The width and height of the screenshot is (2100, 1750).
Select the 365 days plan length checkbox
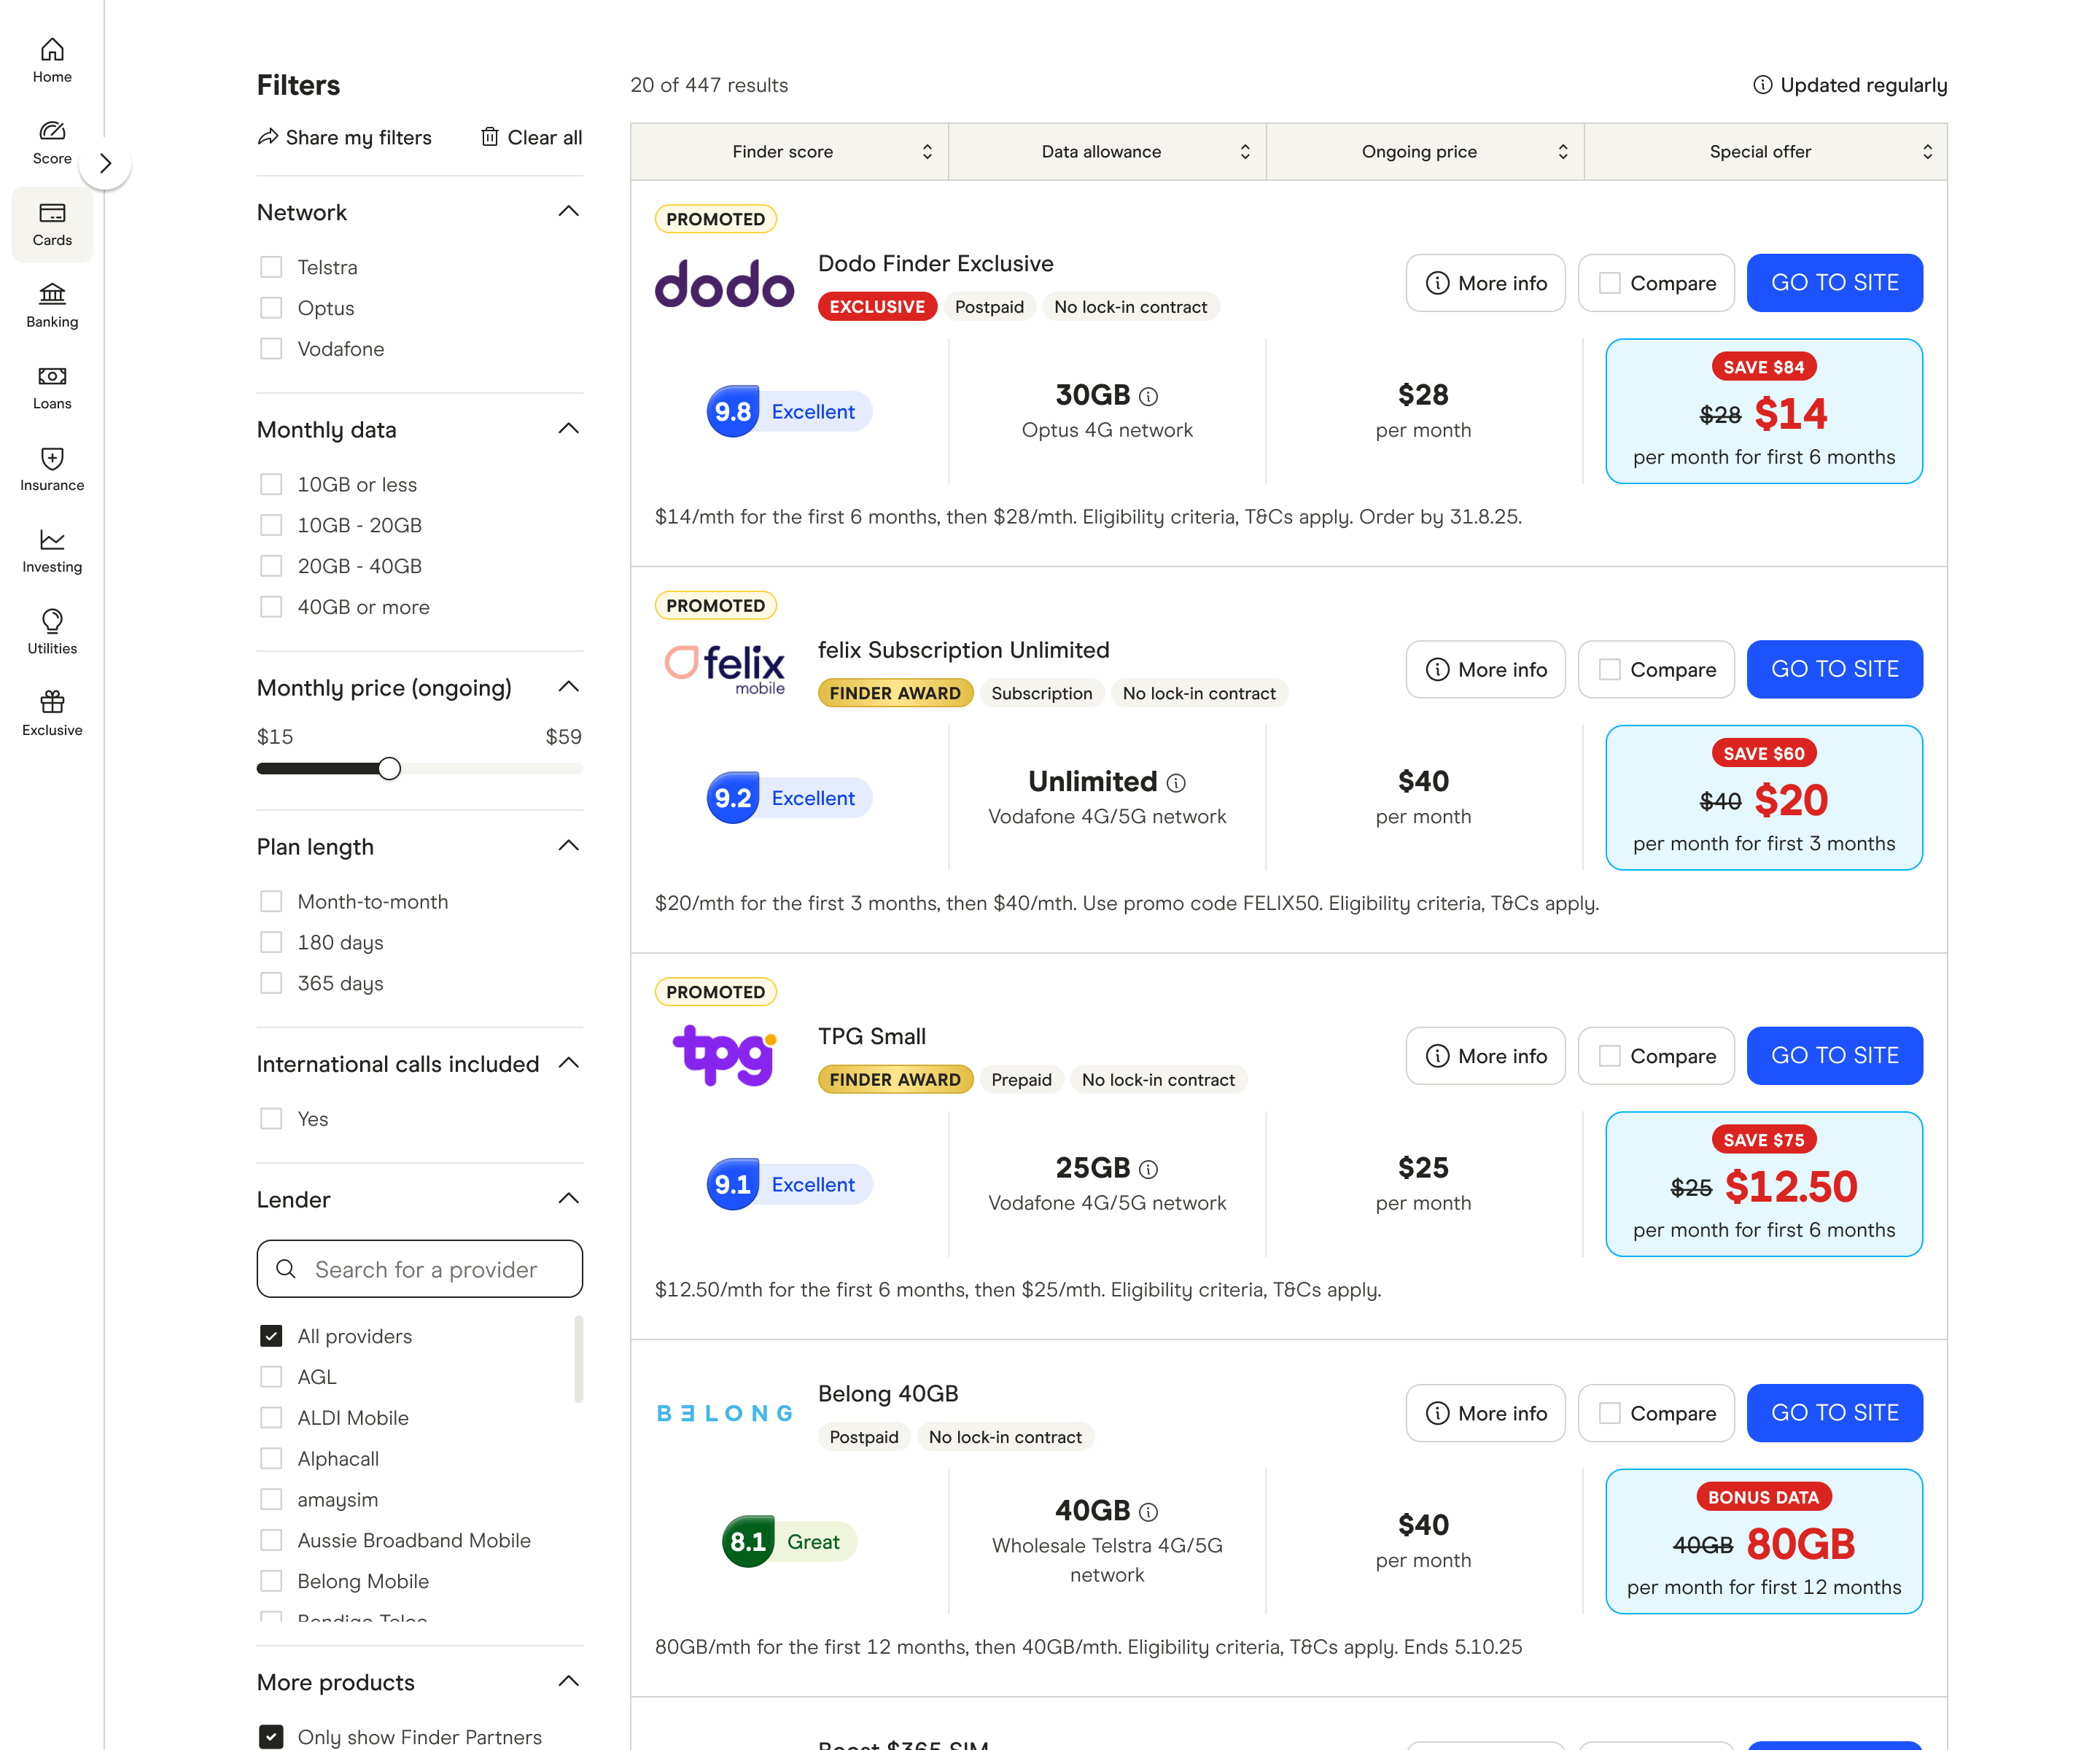[271, 983]
